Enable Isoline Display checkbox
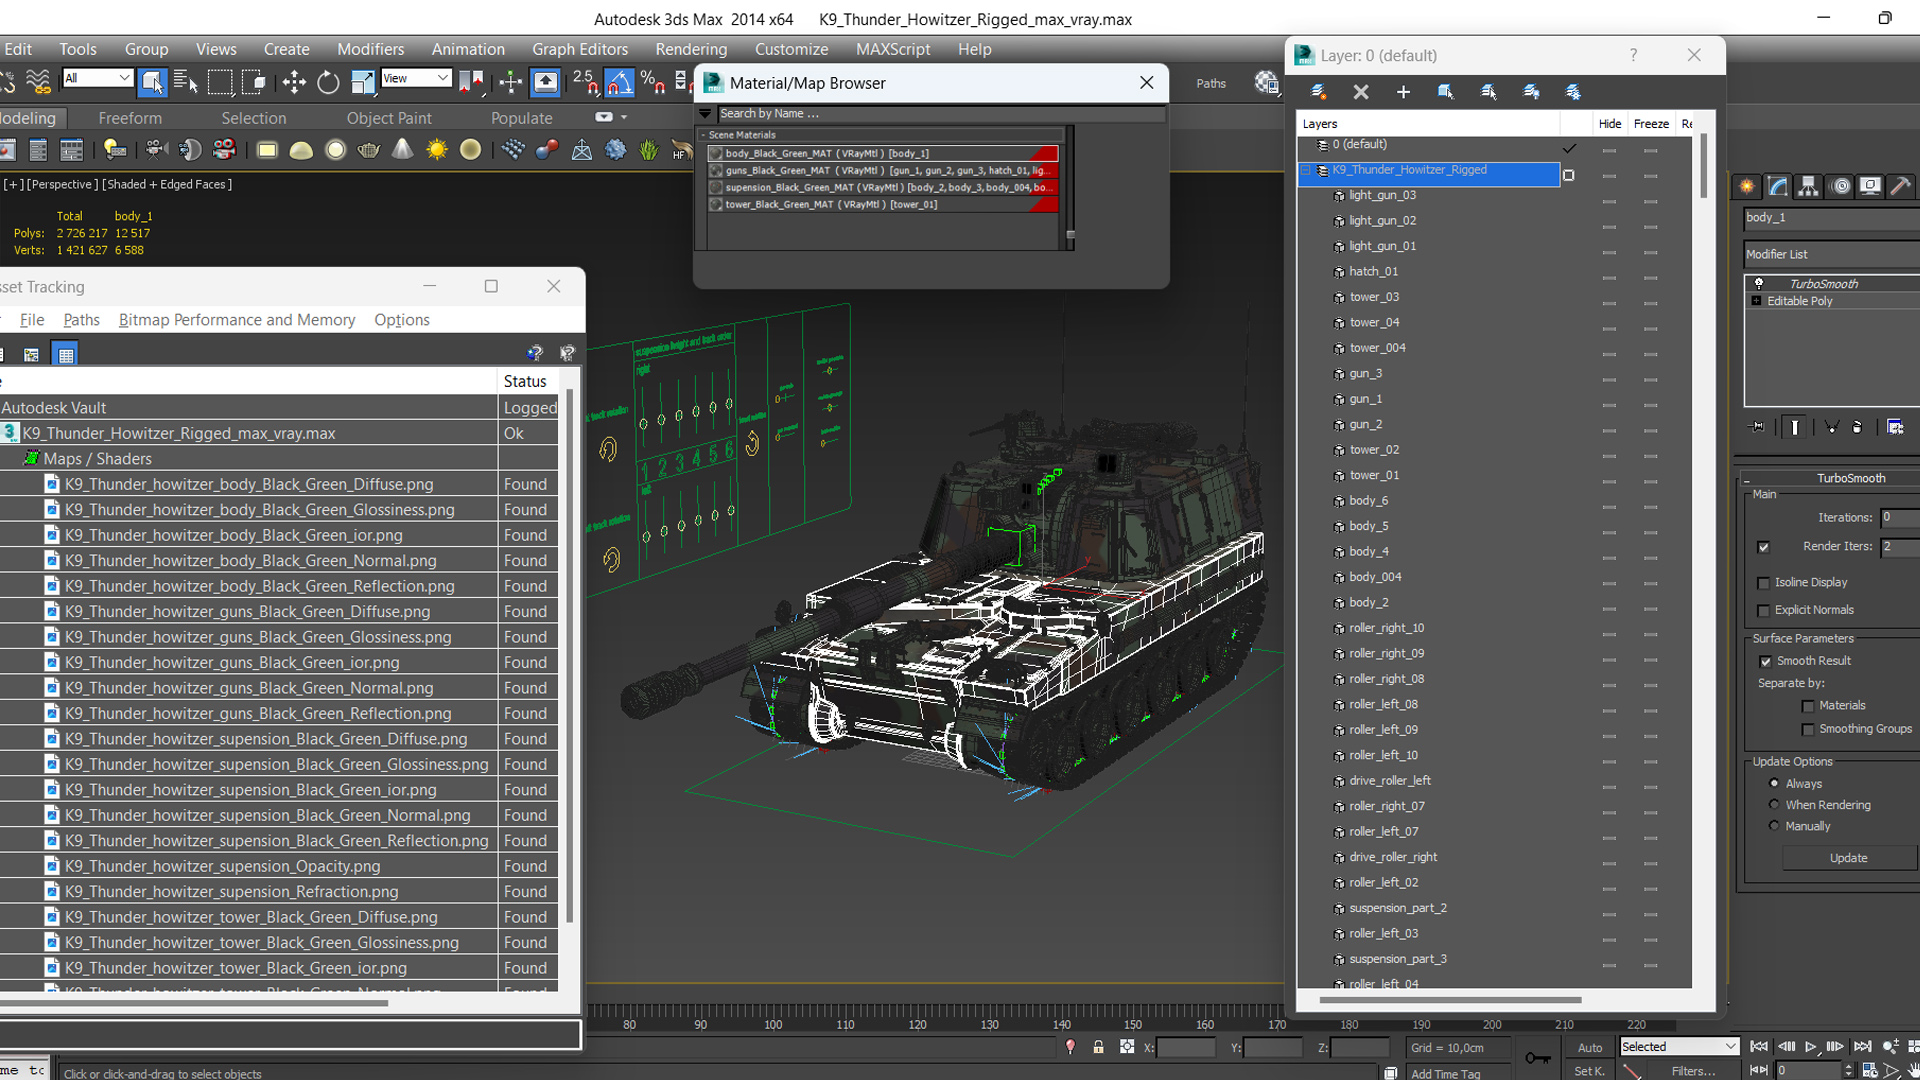The width and height of the screenshot is (1920, 1080). click(1764, 583)
